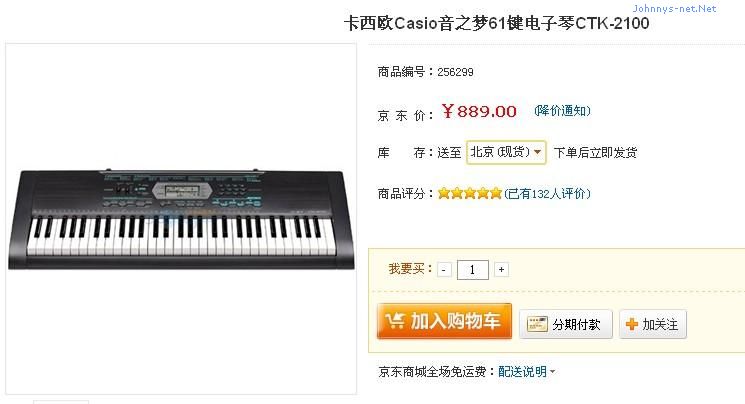Viewport: 745px width, 404px height.
Task: Click the 下单后立即发货 shipping notice
Action: pos(595,152)
